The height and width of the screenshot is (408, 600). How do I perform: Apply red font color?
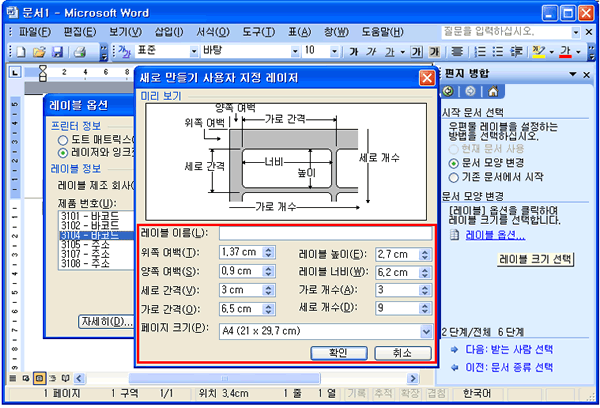pos(566,52)
